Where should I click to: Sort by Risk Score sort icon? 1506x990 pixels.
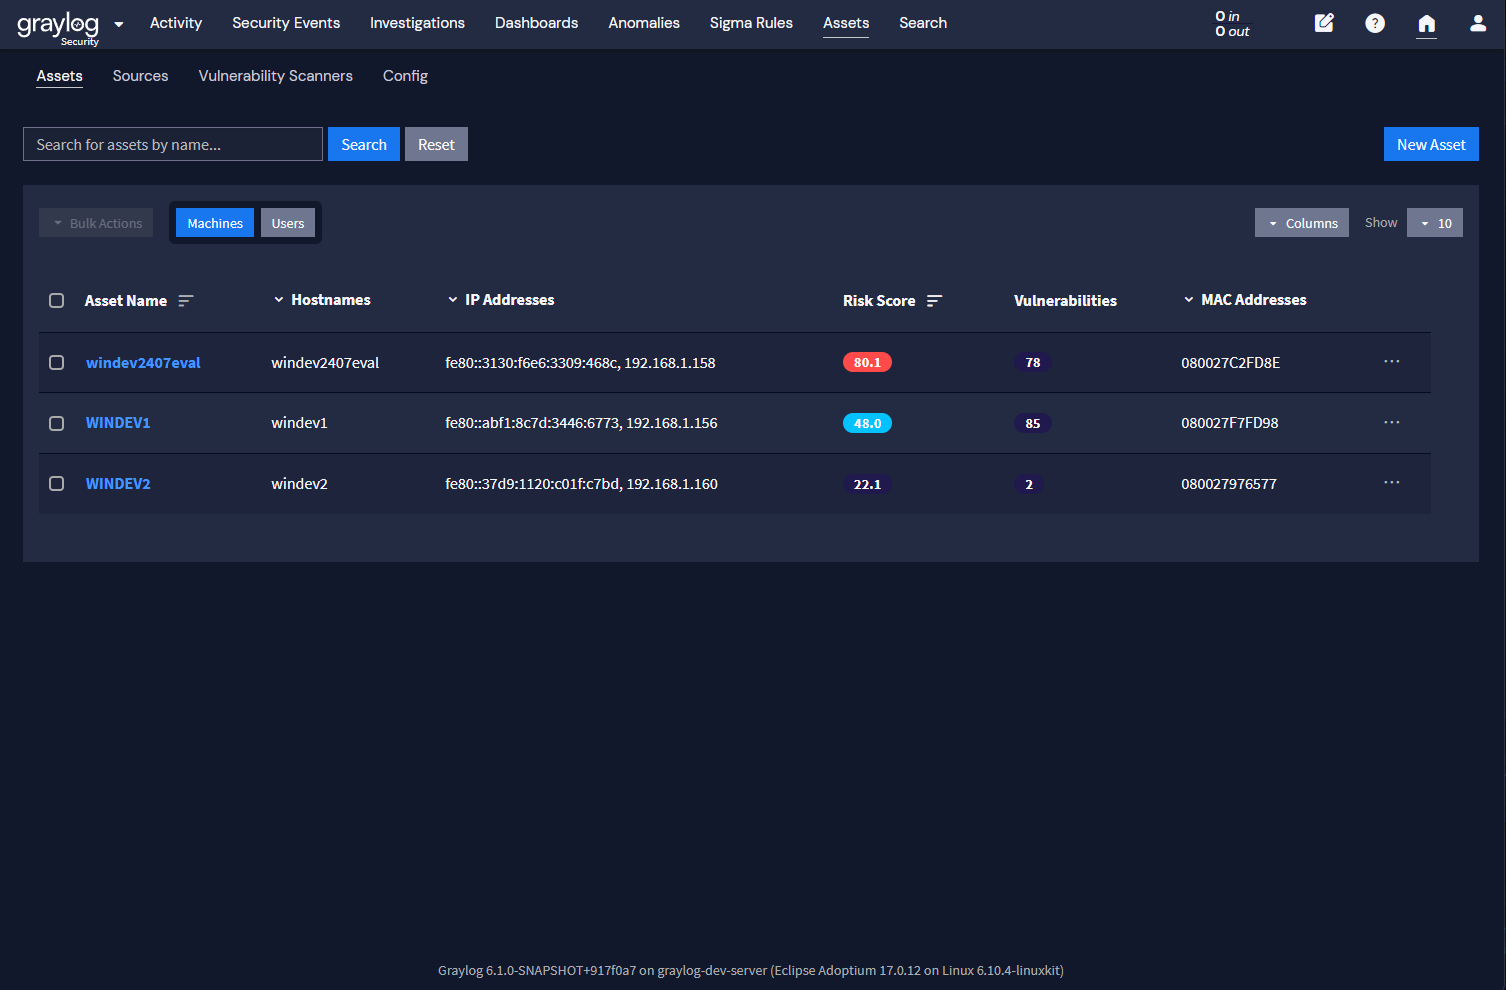tap(935, 301)
